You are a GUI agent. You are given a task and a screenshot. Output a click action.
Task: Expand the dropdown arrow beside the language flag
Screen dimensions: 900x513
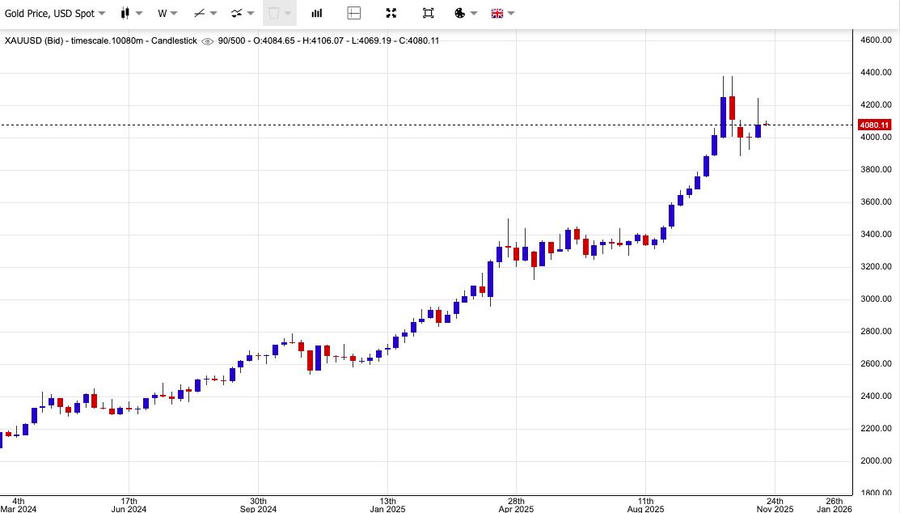click(x=512, y=14)
